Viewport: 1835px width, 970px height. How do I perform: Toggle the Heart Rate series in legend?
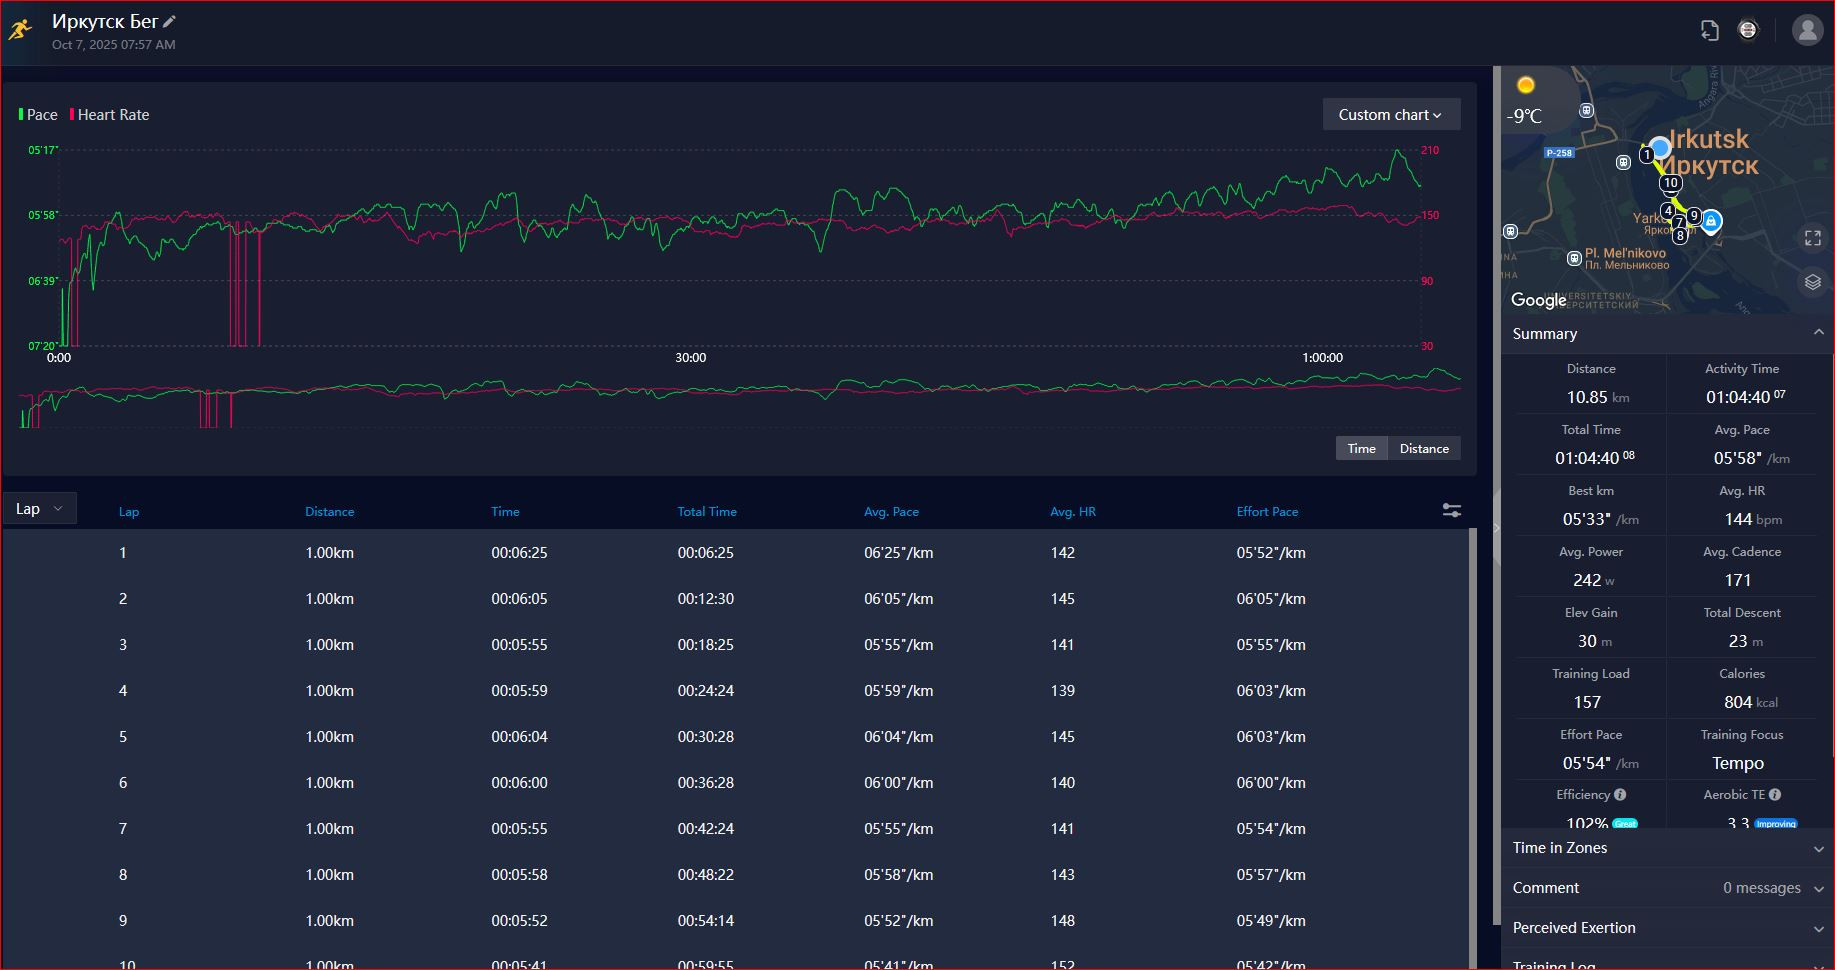110,115
